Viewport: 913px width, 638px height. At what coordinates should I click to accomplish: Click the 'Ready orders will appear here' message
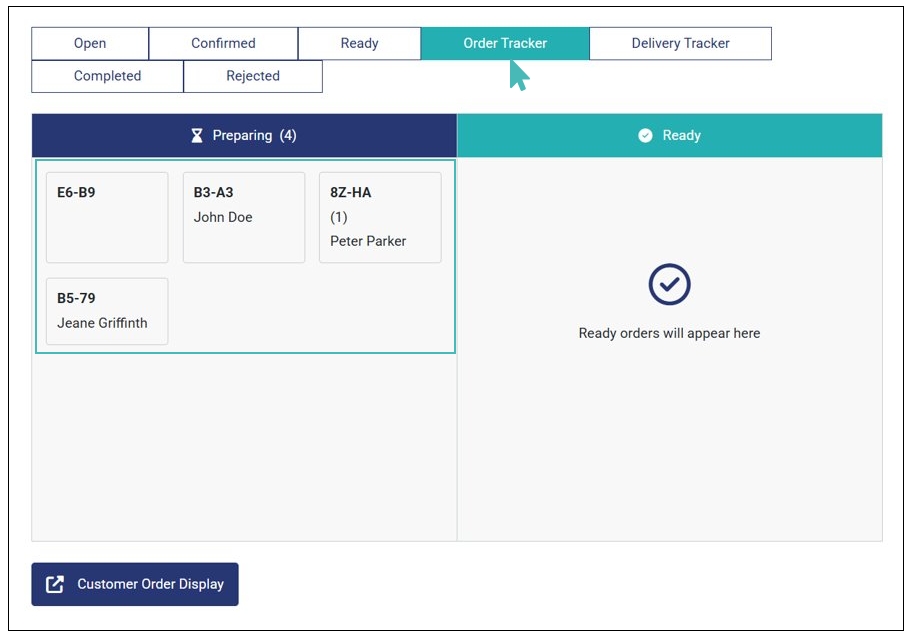click(669, 334)
